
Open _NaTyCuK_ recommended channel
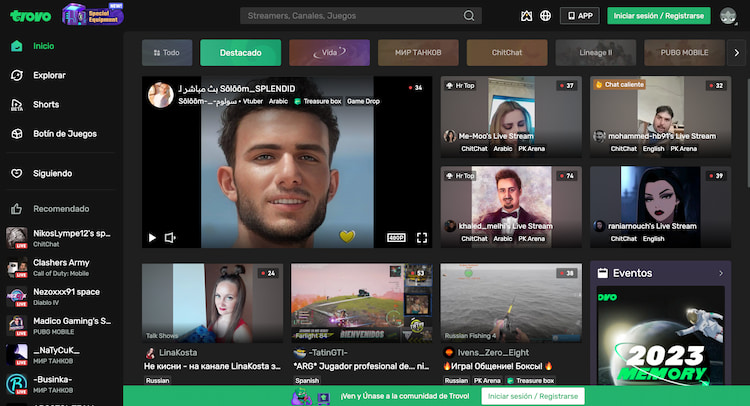click(x=61, y=355)
